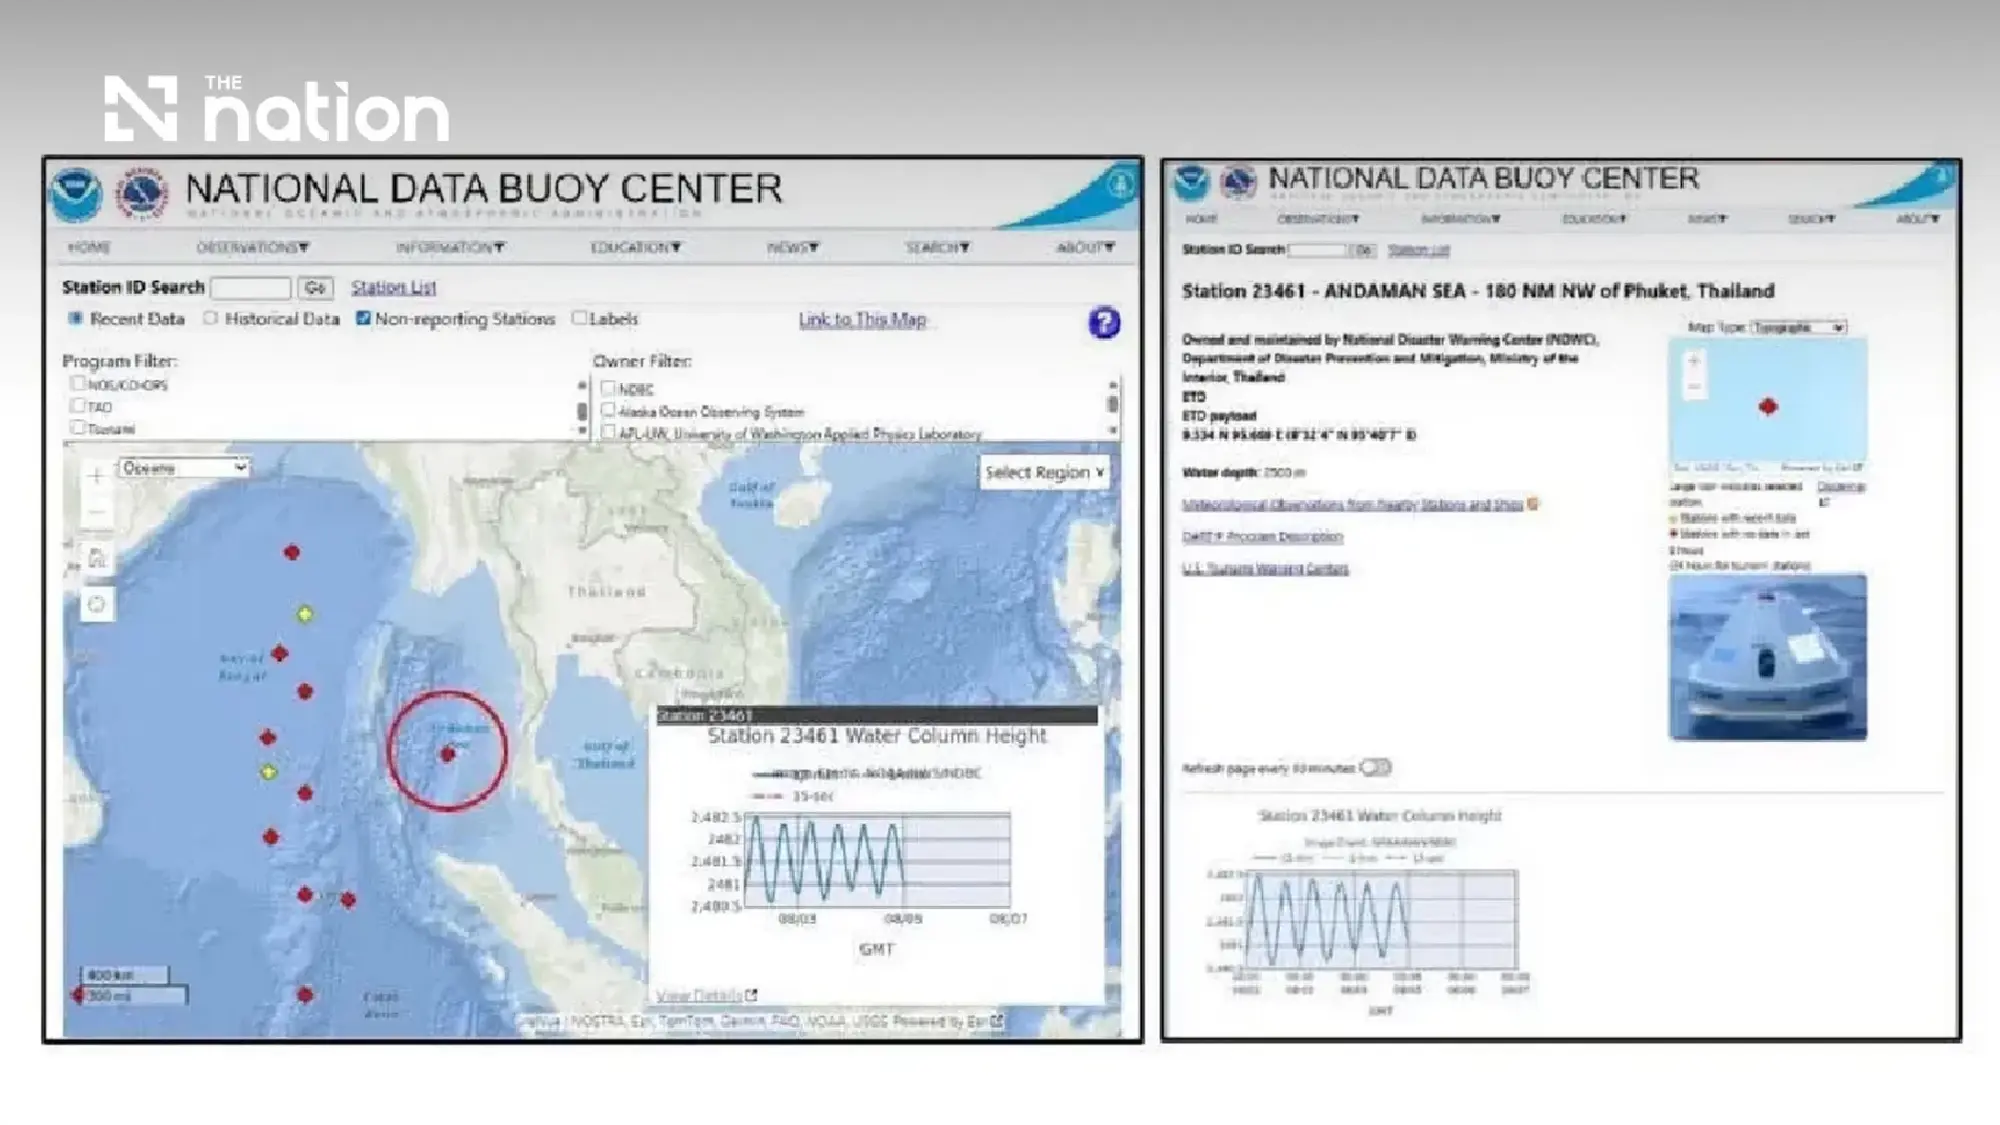This screenshot has height=1125, width=2000.
Task: Click the Owner Filter list scrollbar thumb
Action: pyautogui.click(x=1113, y=403)
